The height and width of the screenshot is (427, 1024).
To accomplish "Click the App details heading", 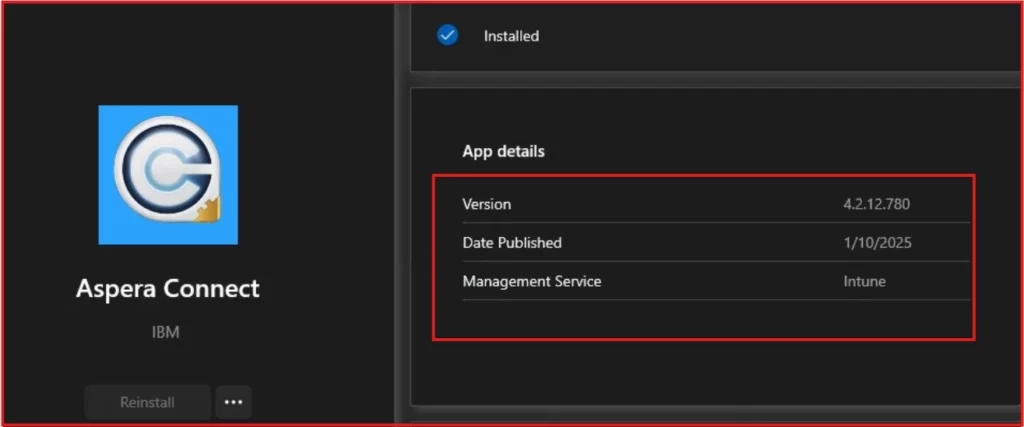I will 504,151.
